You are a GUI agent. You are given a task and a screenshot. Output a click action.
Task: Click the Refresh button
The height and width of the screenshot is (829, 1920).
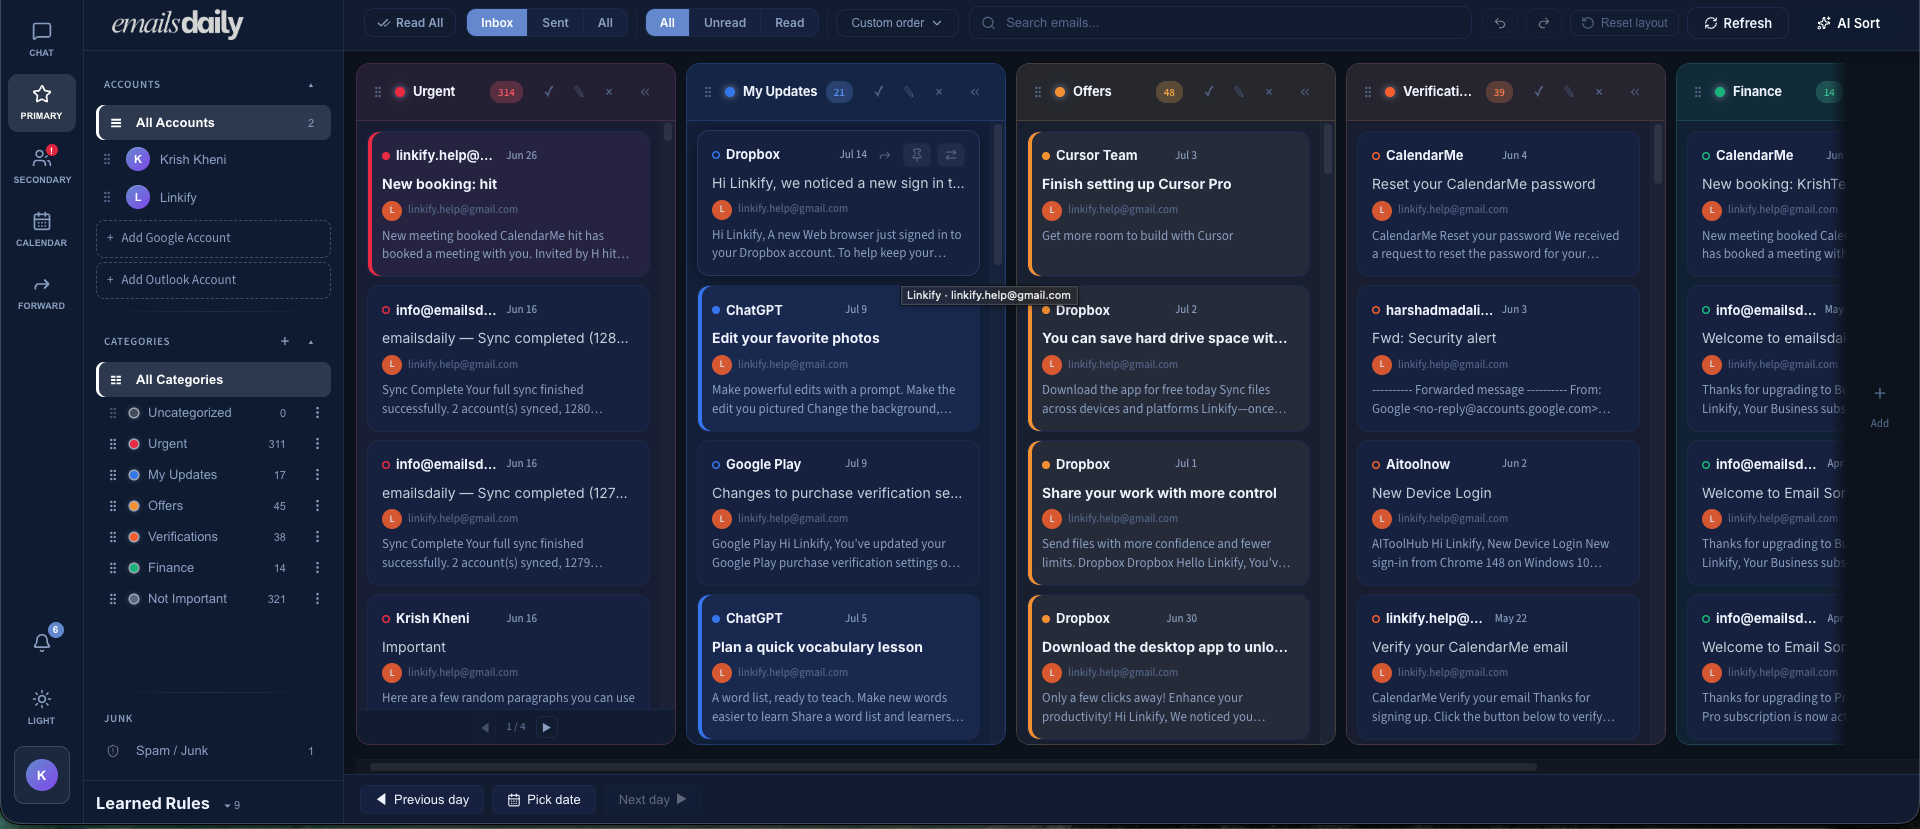tap(1738, 23)
